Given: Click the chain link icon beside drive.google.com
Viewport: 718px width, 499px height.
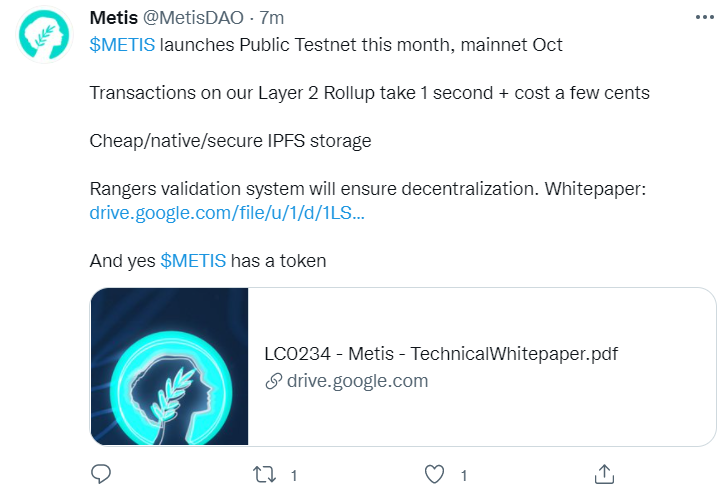Looking at the screenshot, I should [x=273, y=381].
